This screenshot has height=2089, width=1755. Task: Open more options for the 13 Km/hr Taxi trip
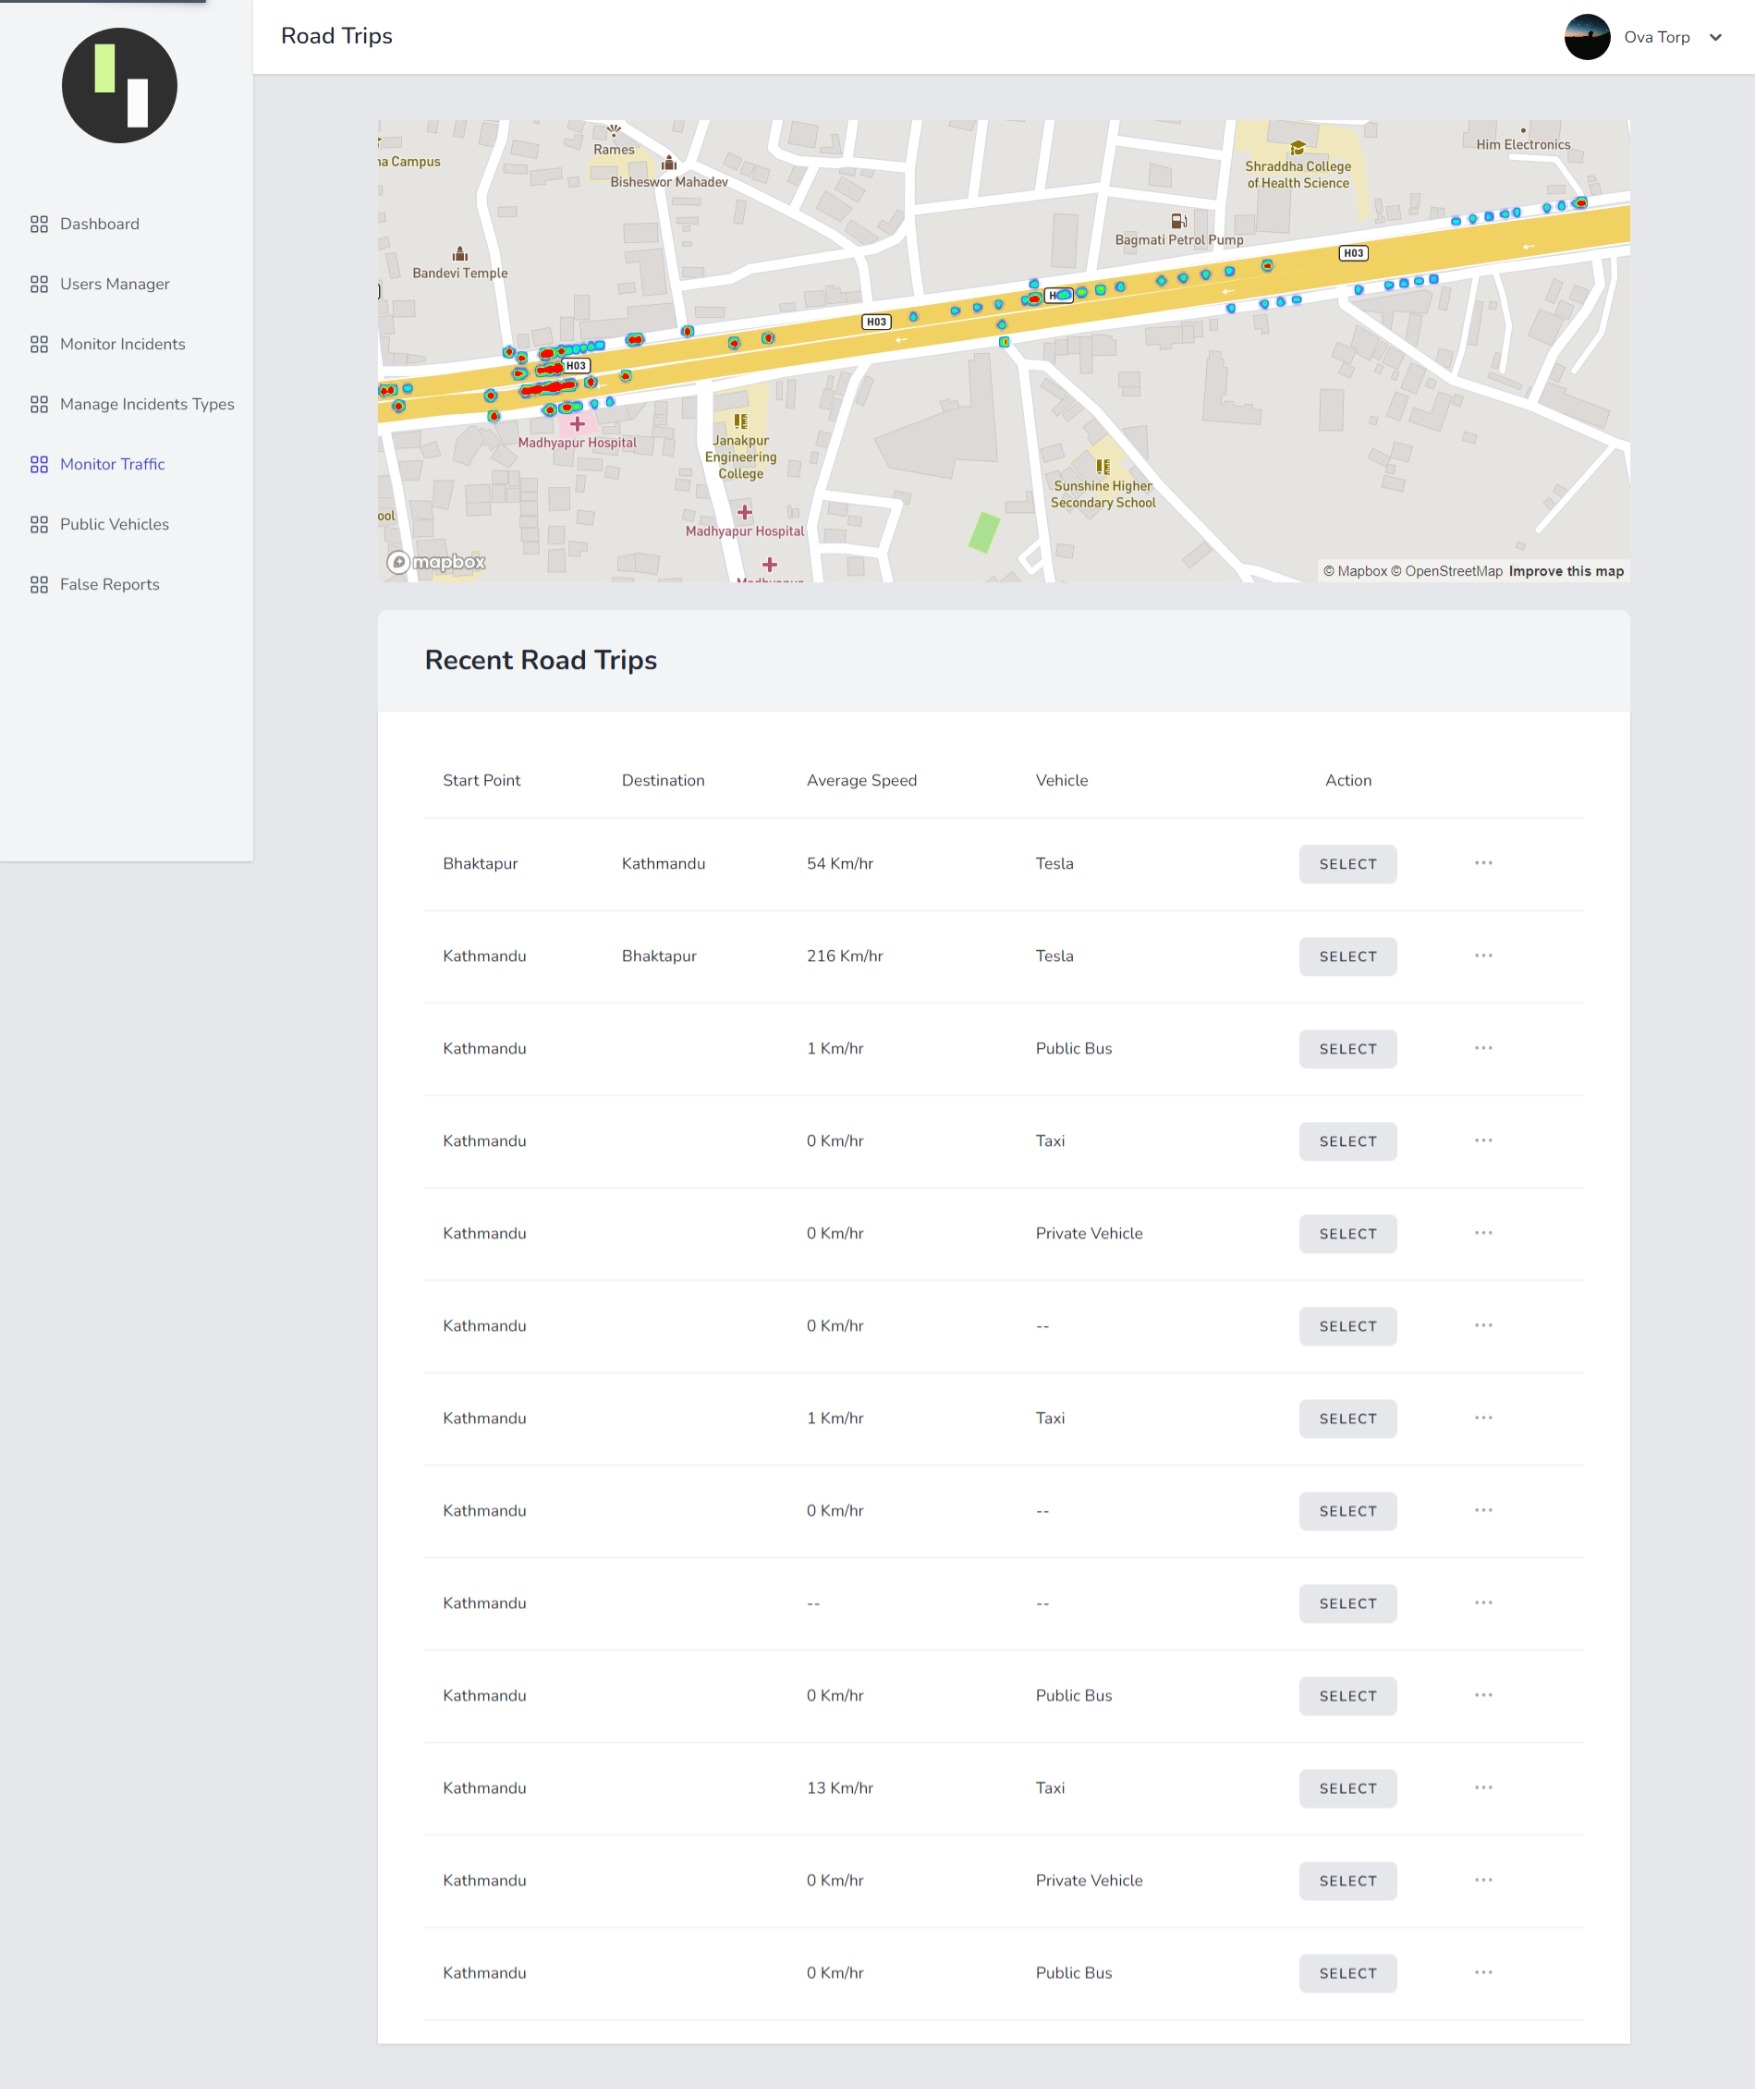1483,1787
